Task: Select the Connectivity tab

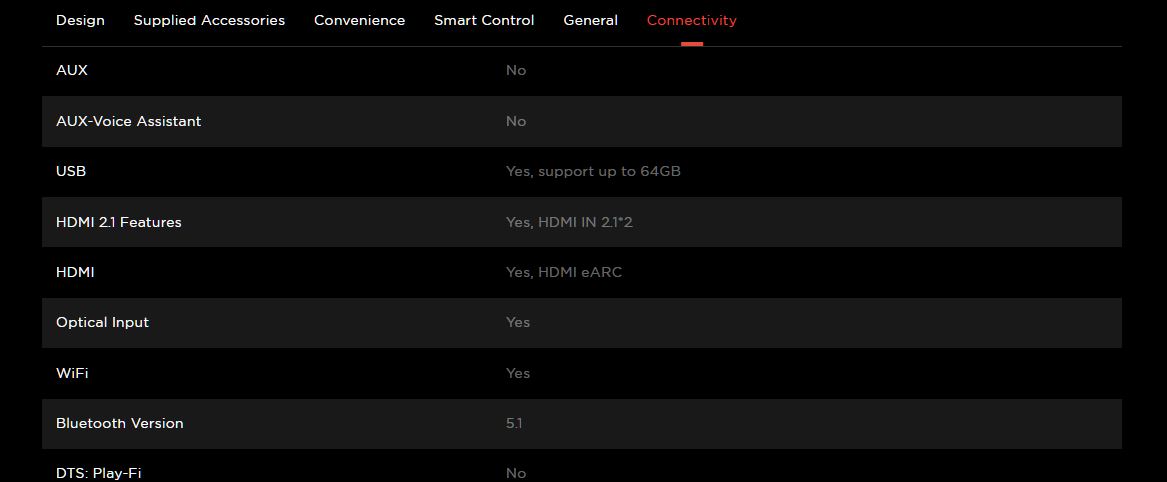Action: (x=691, y=20)
